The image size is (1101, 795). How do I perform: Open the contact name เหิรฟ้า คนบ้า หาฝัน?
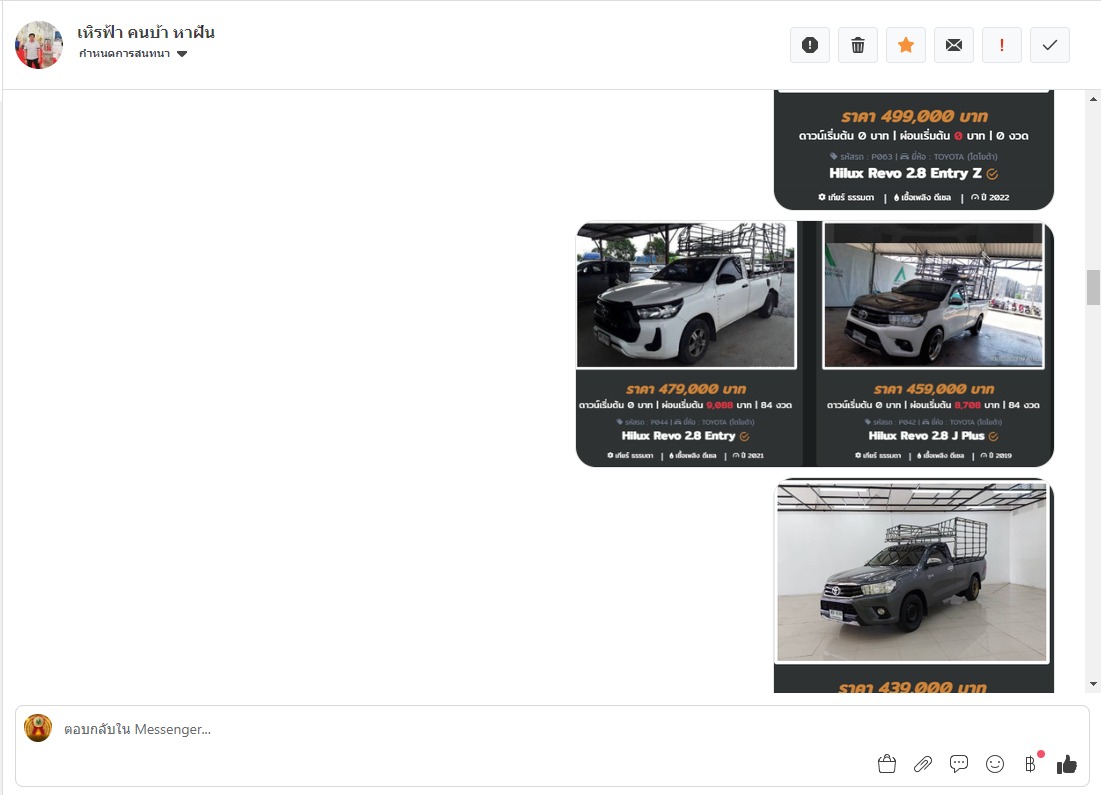click(146, 32)
